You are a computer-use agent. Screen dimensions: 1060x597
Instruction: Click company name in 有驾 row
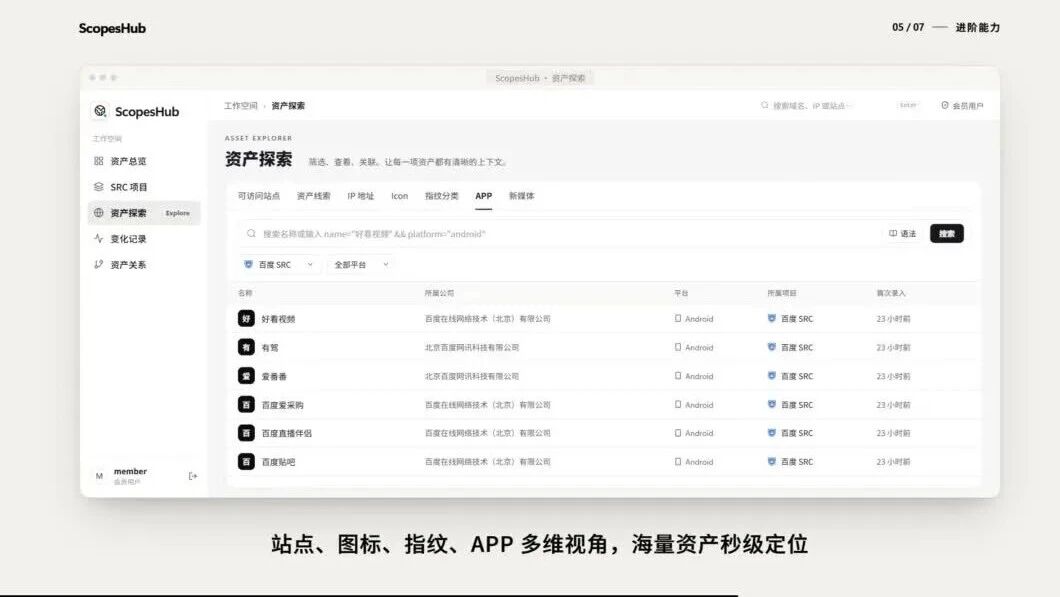coord(472,347)
